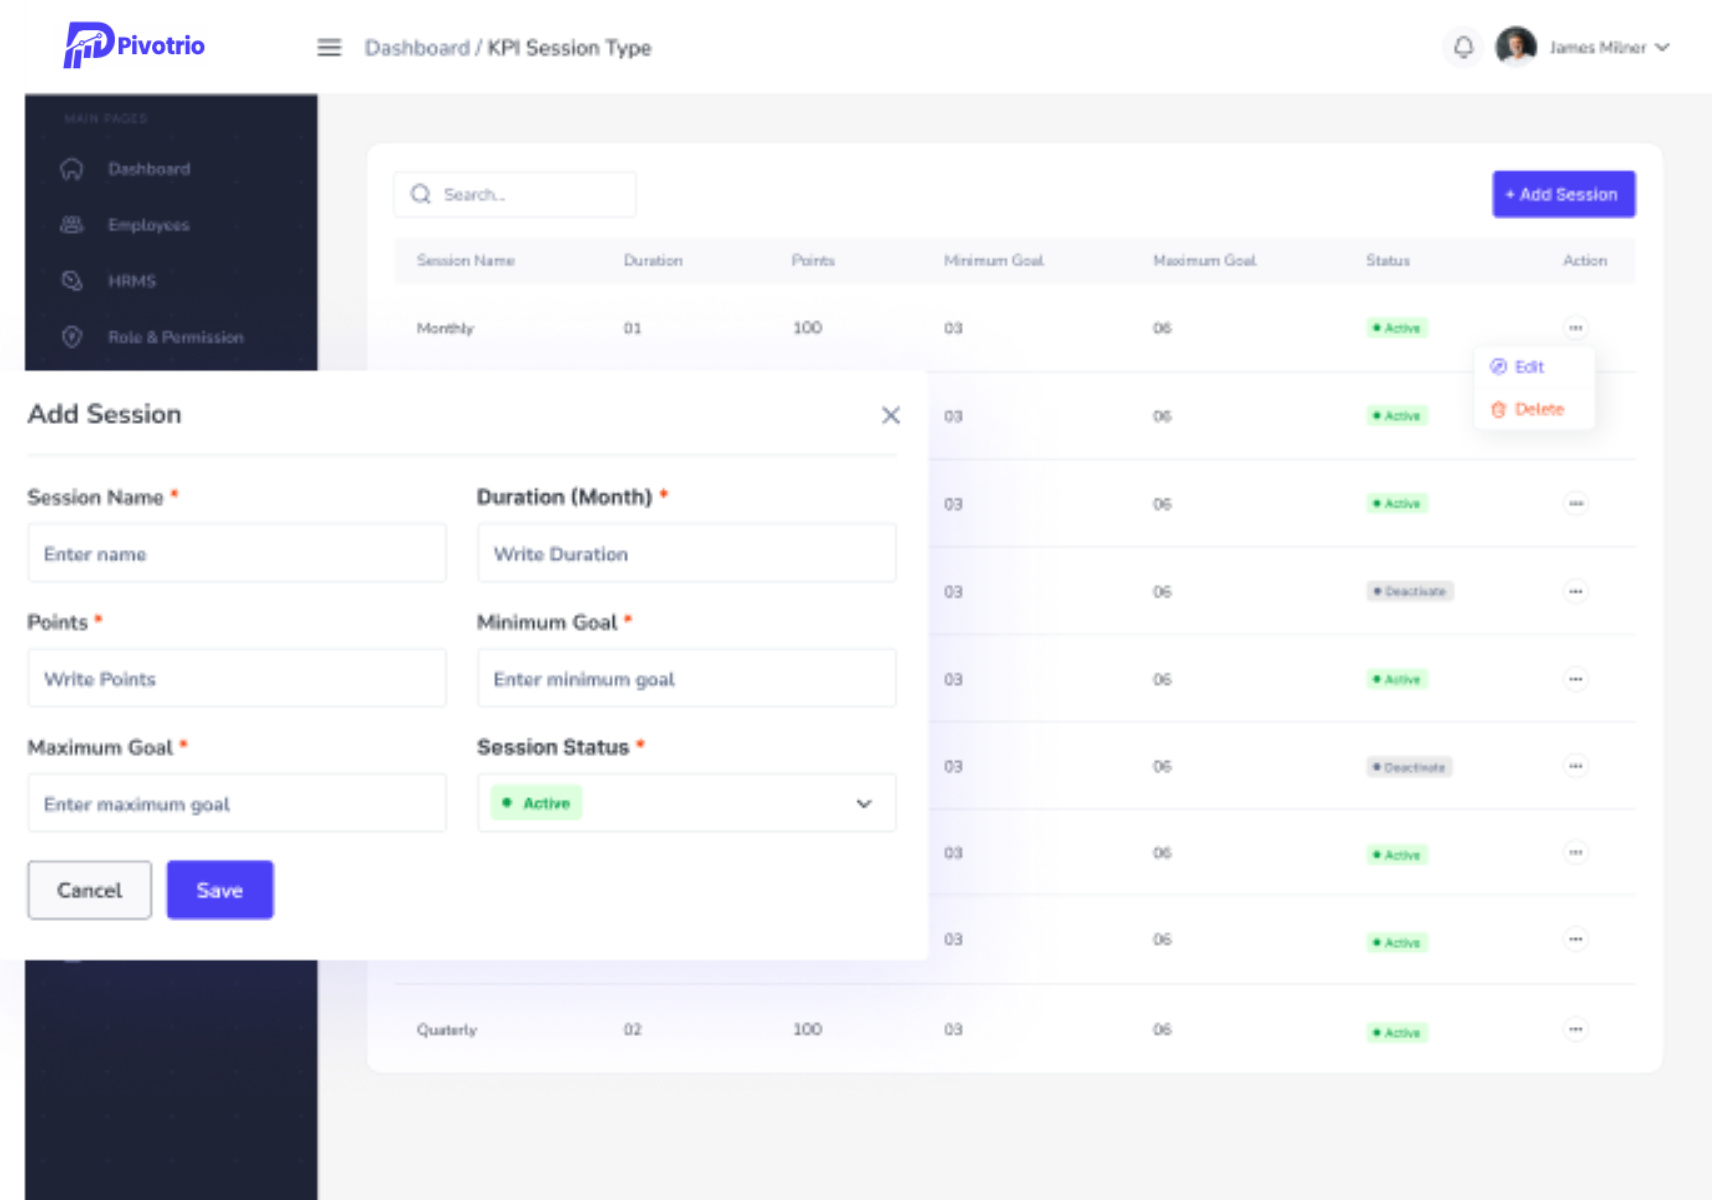
Task: Click the Employees sidebar icon
Action: click(71, 224)
